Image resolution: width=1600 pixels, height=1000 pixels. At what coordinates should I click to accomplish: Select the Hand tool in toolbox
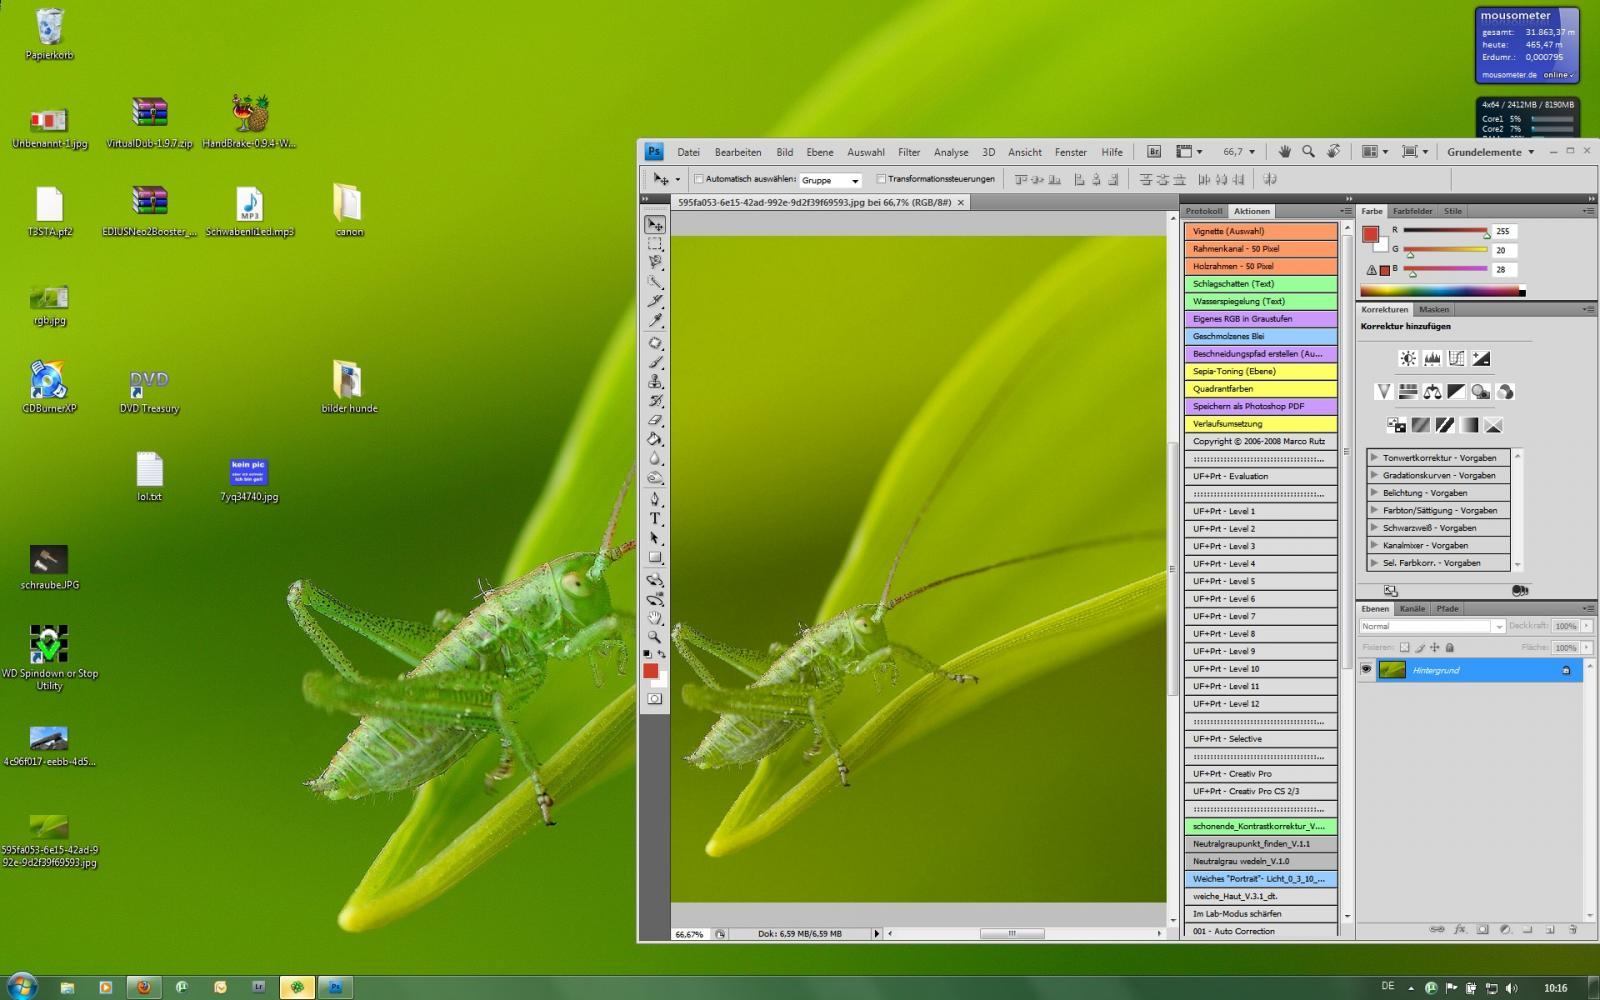coord(655,617)
